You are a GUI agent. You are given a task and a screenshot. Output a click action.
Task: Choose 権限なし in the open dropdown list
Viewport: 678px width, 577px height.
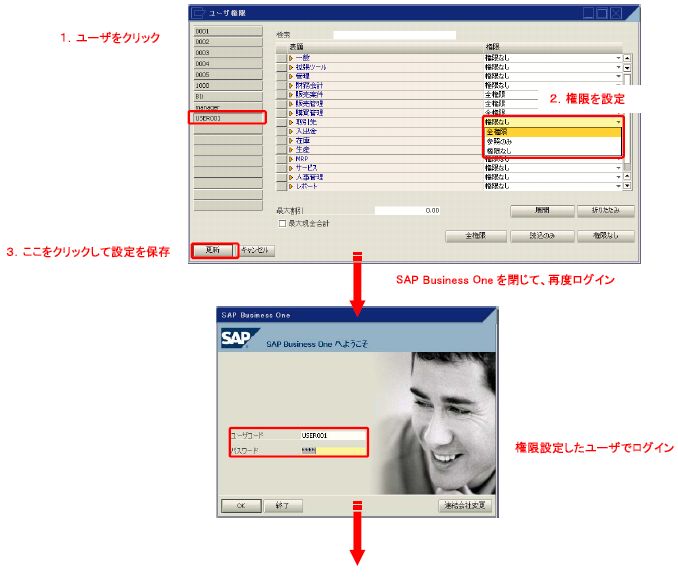click(553, 151)
